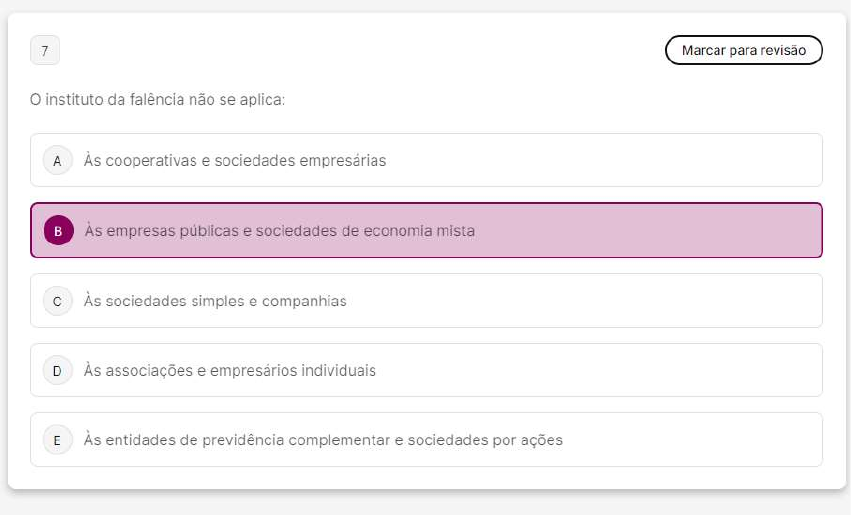Deselect the highlighted pink option B box
This screenshot has width=851, height=515.
(x=650, y=231)
